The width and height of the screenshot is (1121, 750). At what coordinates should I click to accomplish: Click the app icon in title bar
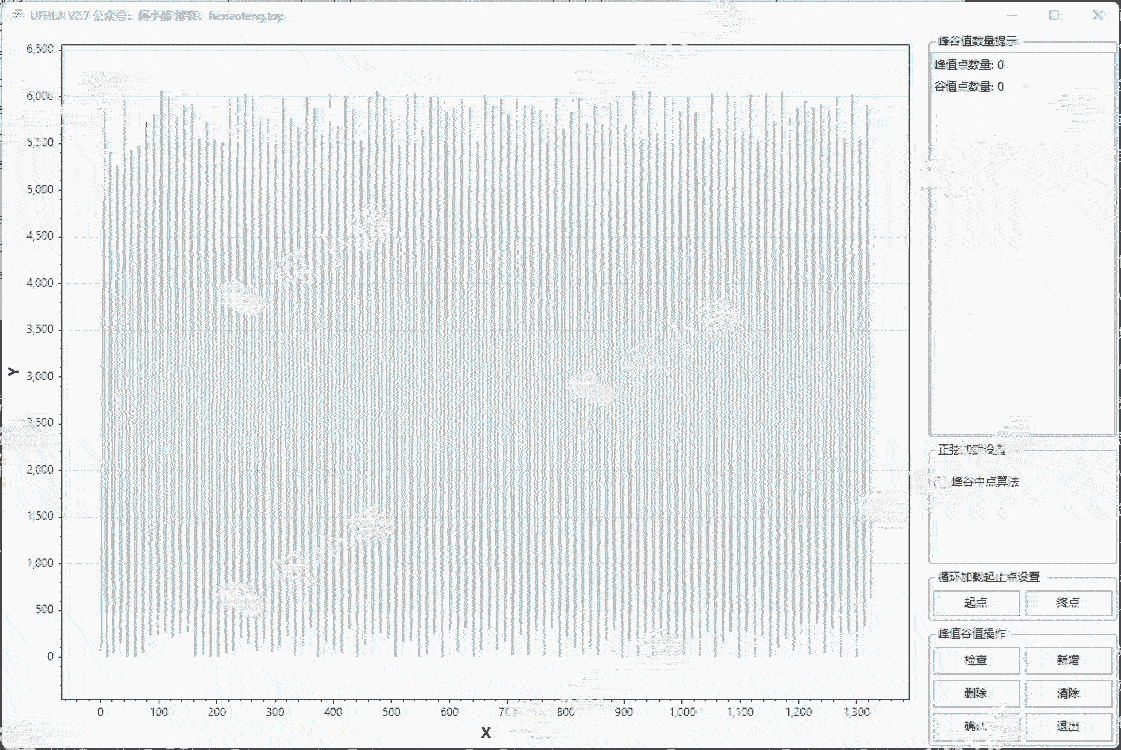pyautogui.click(x=15, y=15)
